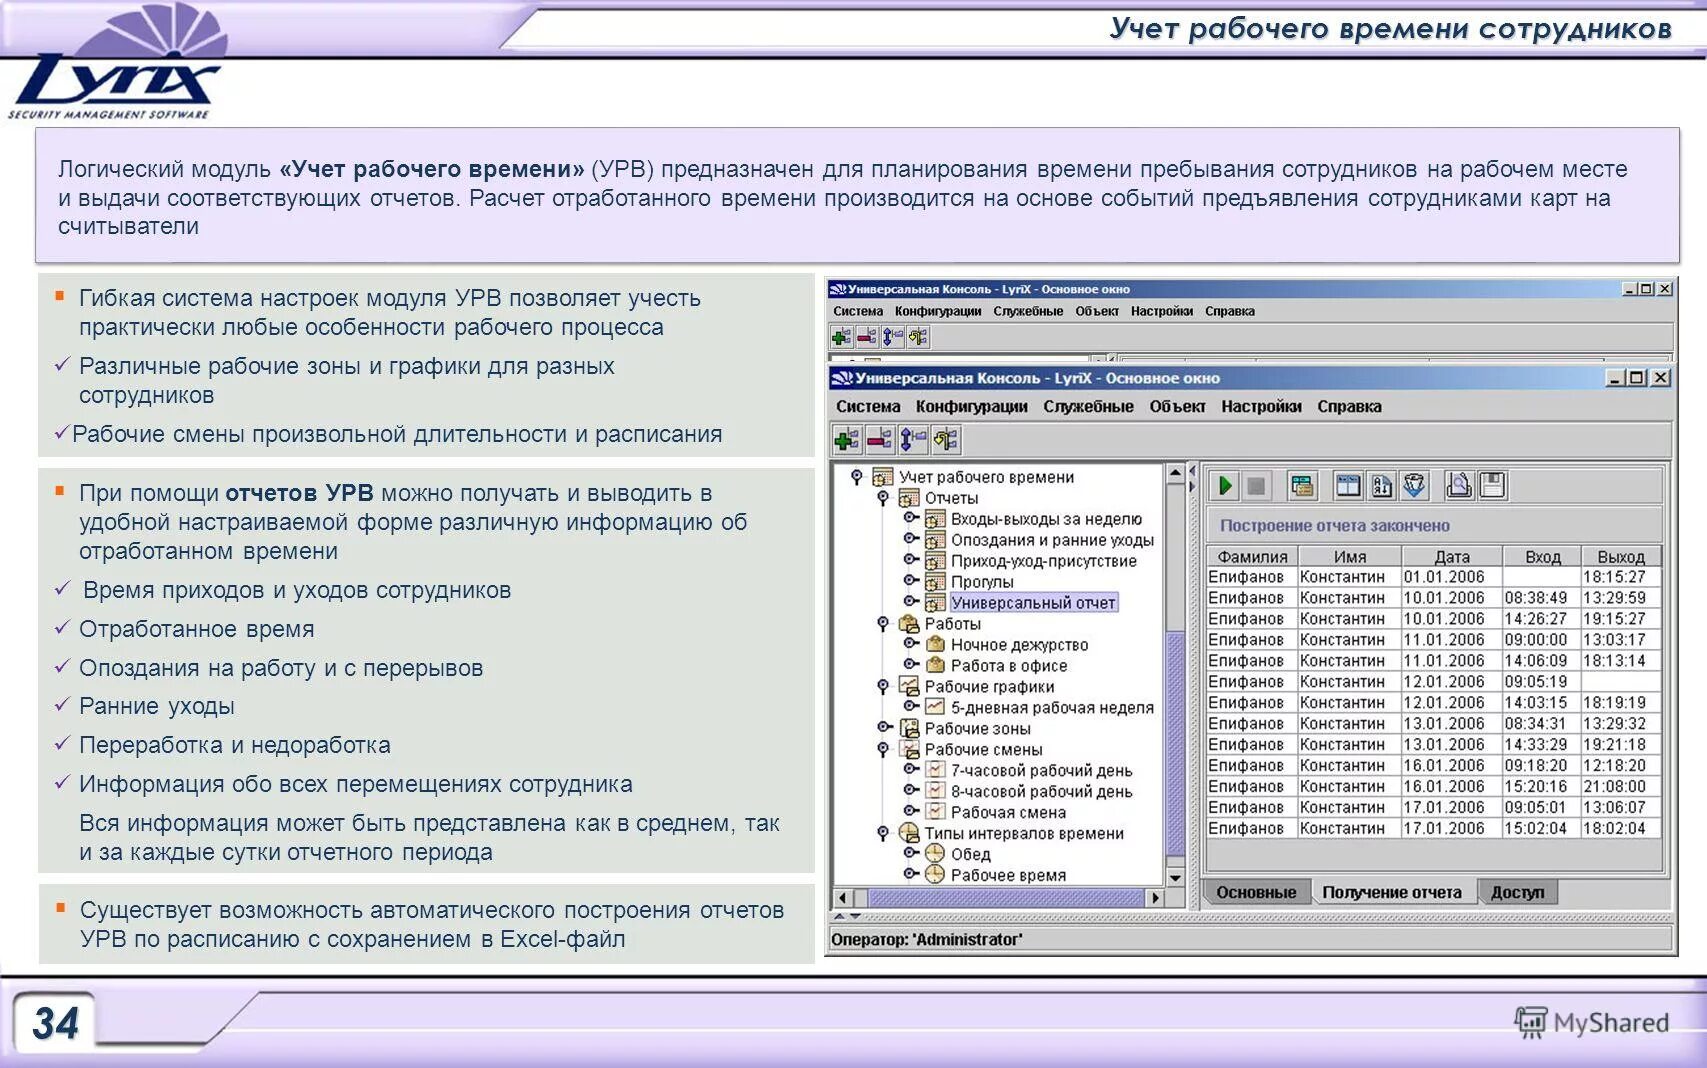Collapse the Отчеты tree node

[x=883, y=498]
